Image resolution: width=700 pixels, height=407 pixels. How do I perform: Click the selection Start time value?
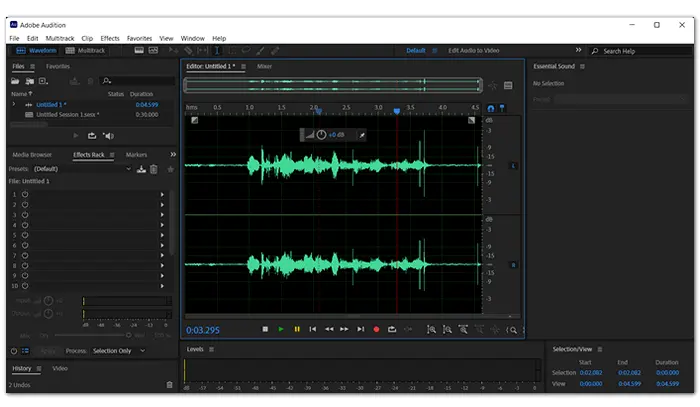pos(591,373)
